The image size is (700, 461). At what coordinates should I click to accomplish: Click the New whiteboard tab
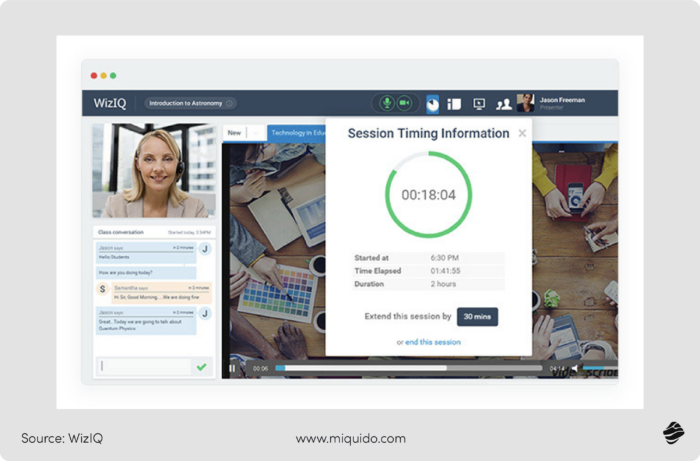click(234, 133)
